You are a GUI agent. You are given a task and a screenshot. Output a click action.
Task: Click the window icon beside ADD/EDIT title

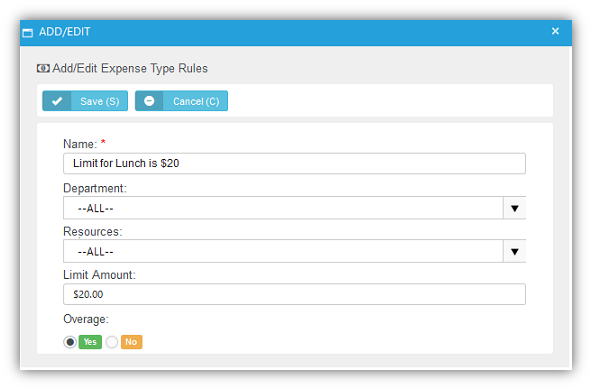[x=28, y=33]
